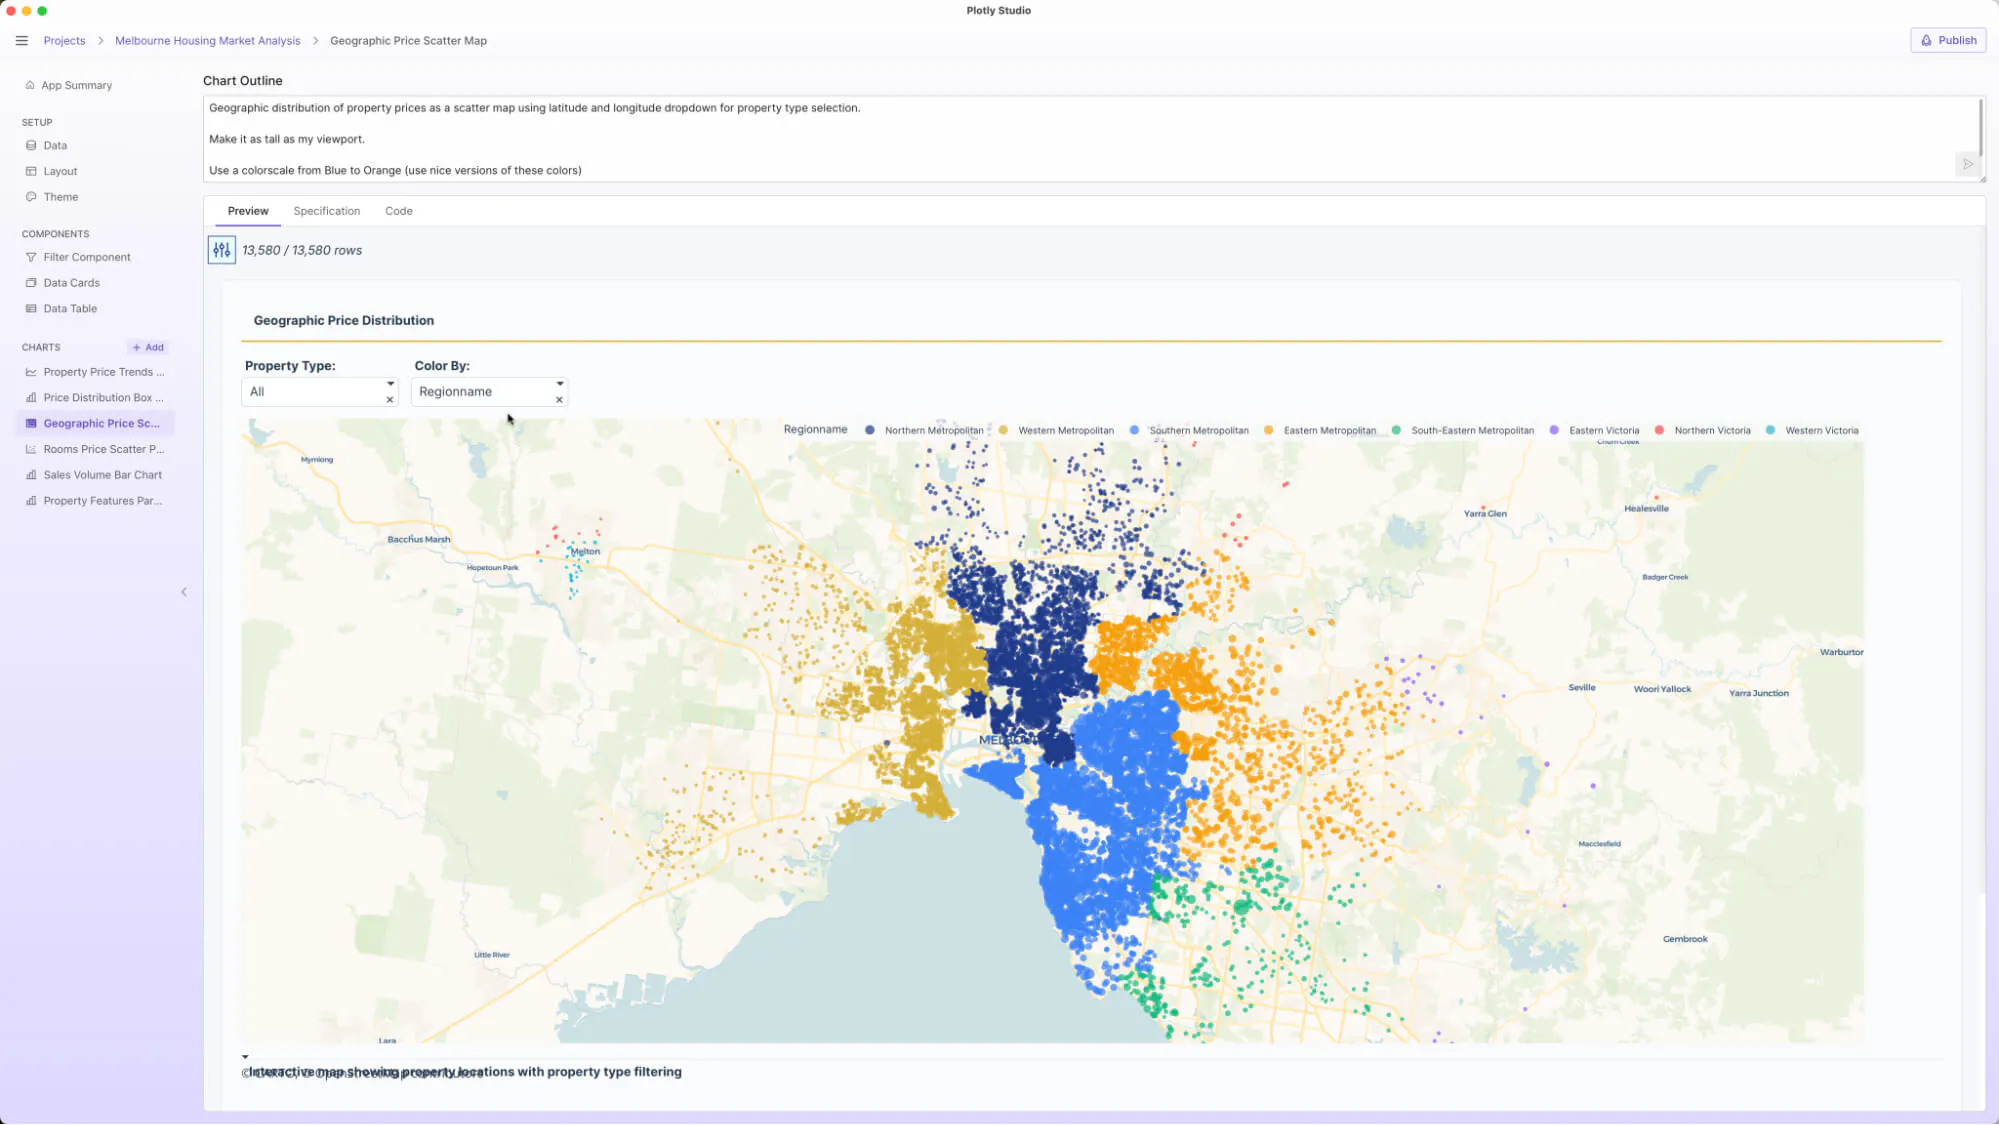1999x1125 pixels.
Task: Clear the Property Type selection
Action: (x=390, y=400)
